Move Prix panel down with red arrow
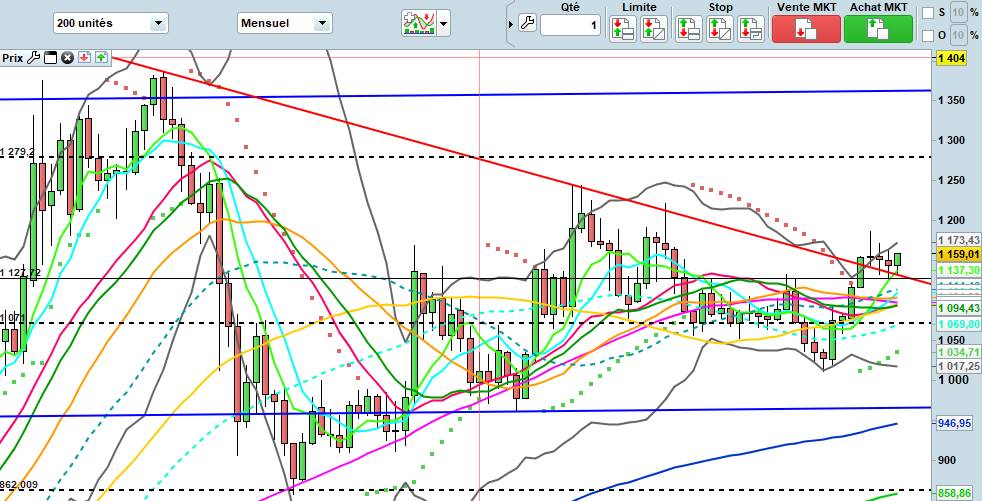Viewport: 982px width, 501px height. click(84, 58)
